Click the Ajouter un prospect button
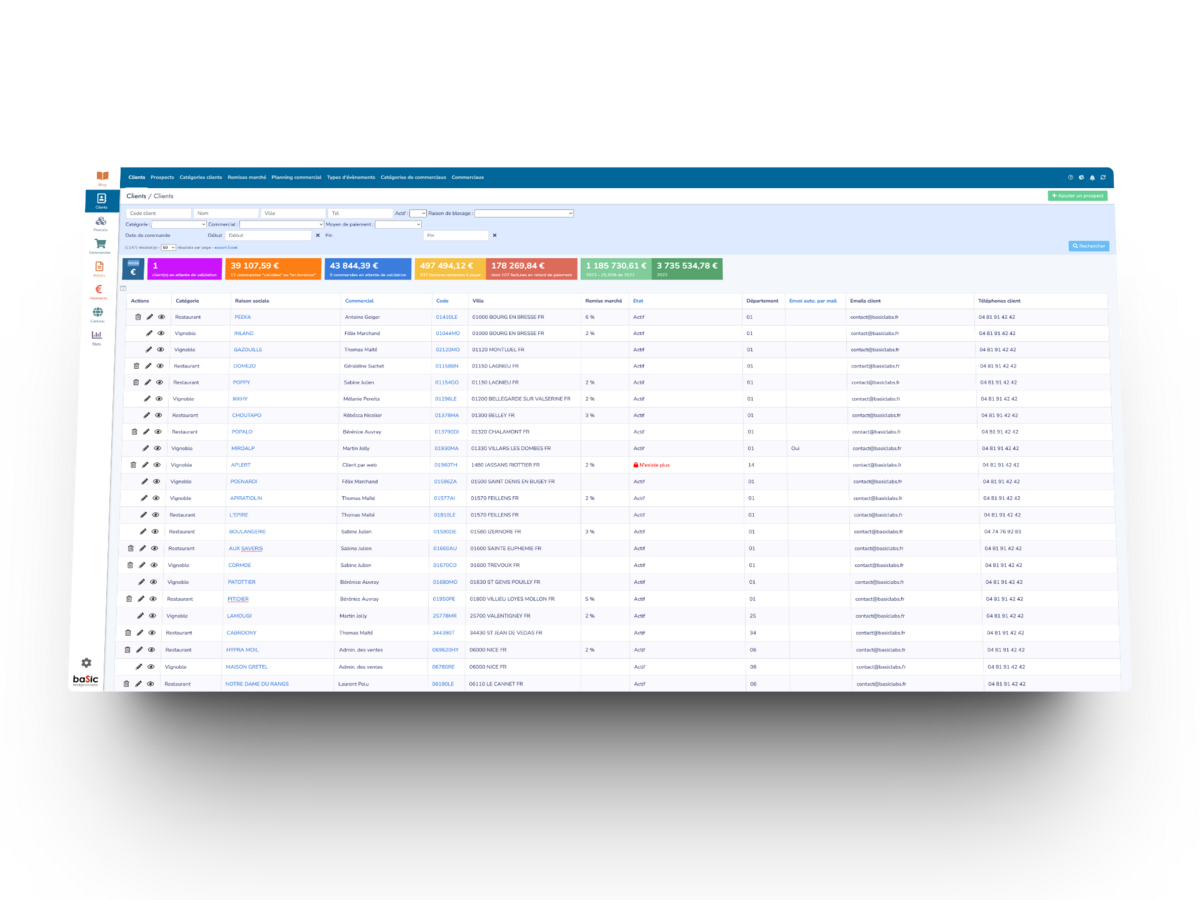Image resolution: width=1200 pixels, height=900 pixels. [x=1077, y=196]
